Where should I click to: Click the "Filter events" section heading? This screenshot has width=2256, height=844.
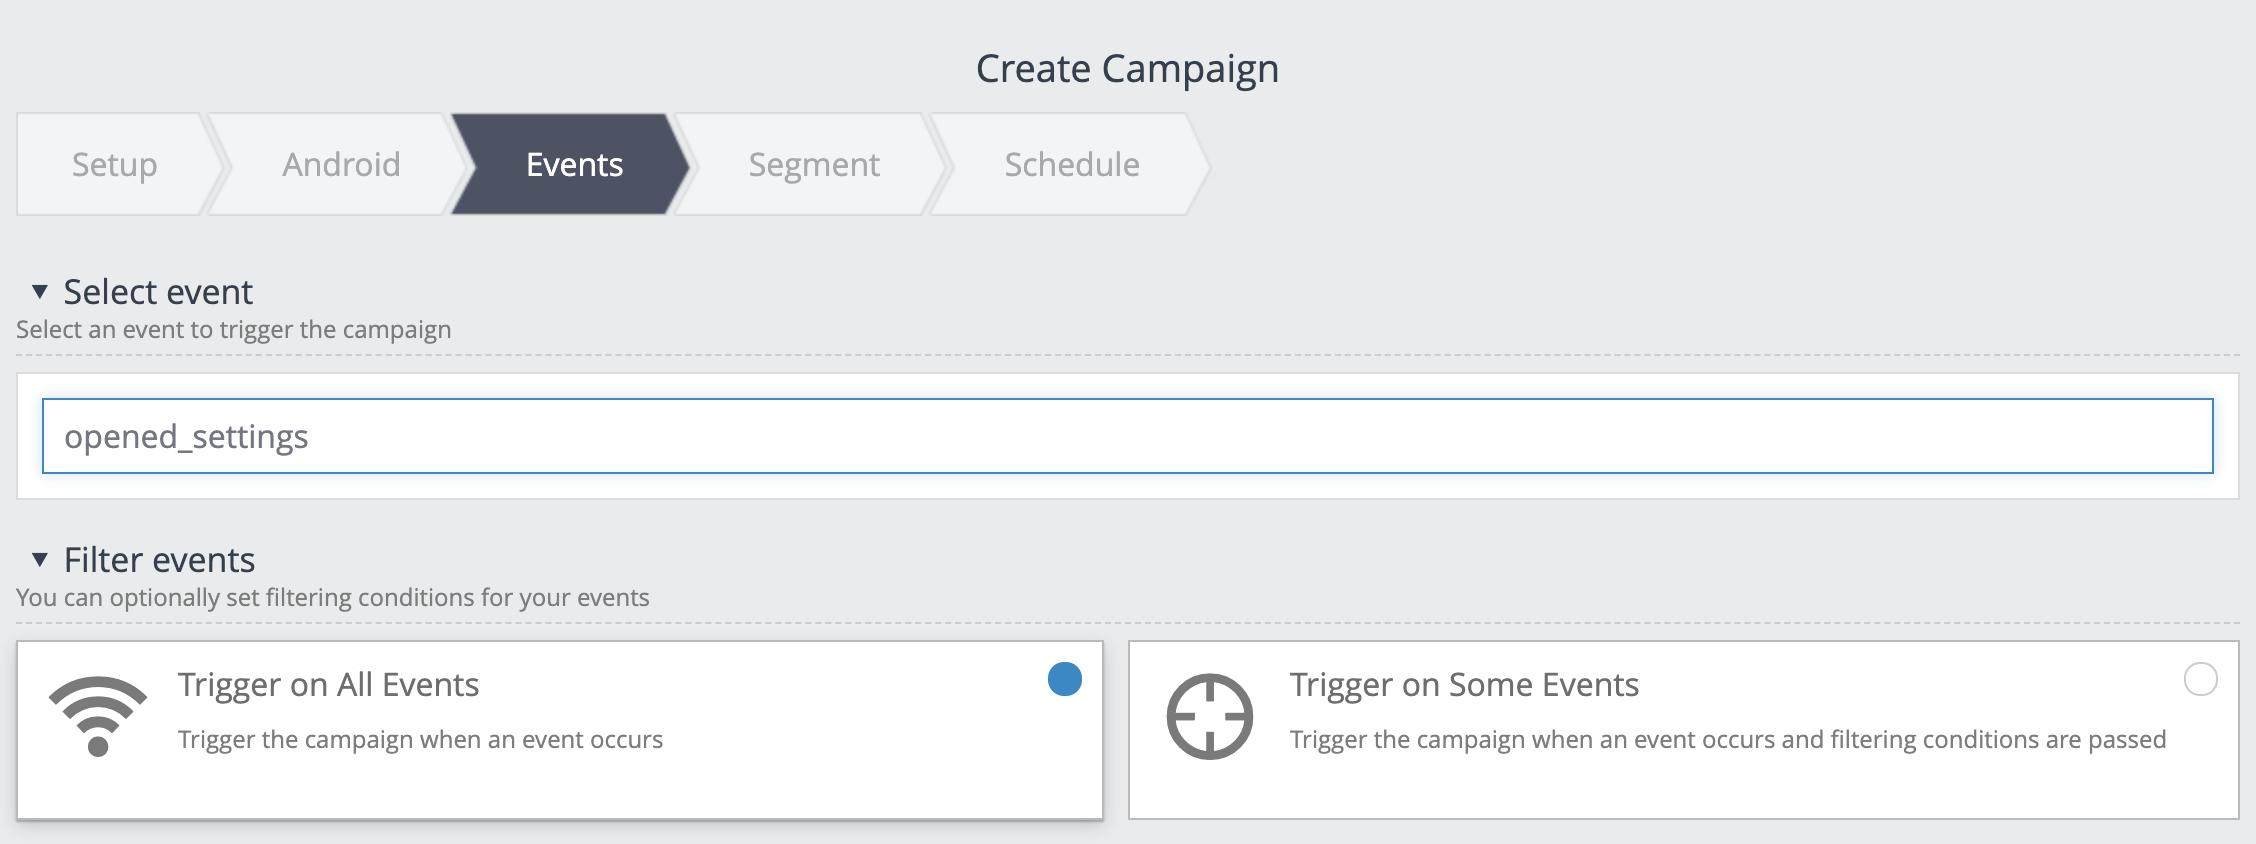point(160,560)
